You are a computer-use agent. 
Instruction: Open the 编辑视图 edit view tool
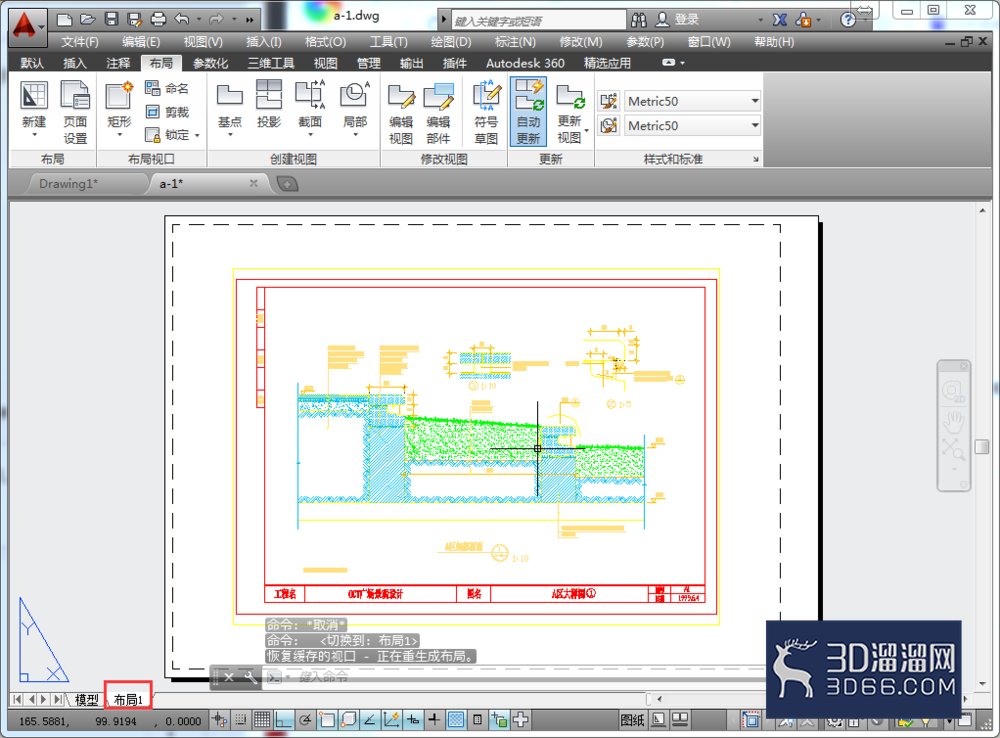[401, 114]
